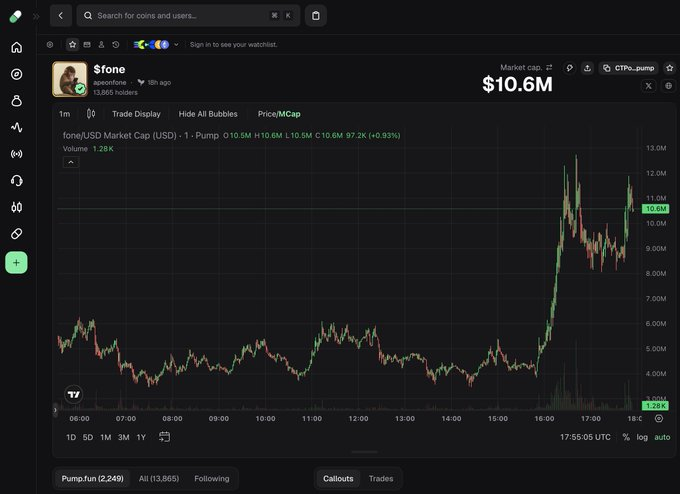Open the coin's website globe icon
The height and width of the screenshot is (494, 680).
[668, 86]
